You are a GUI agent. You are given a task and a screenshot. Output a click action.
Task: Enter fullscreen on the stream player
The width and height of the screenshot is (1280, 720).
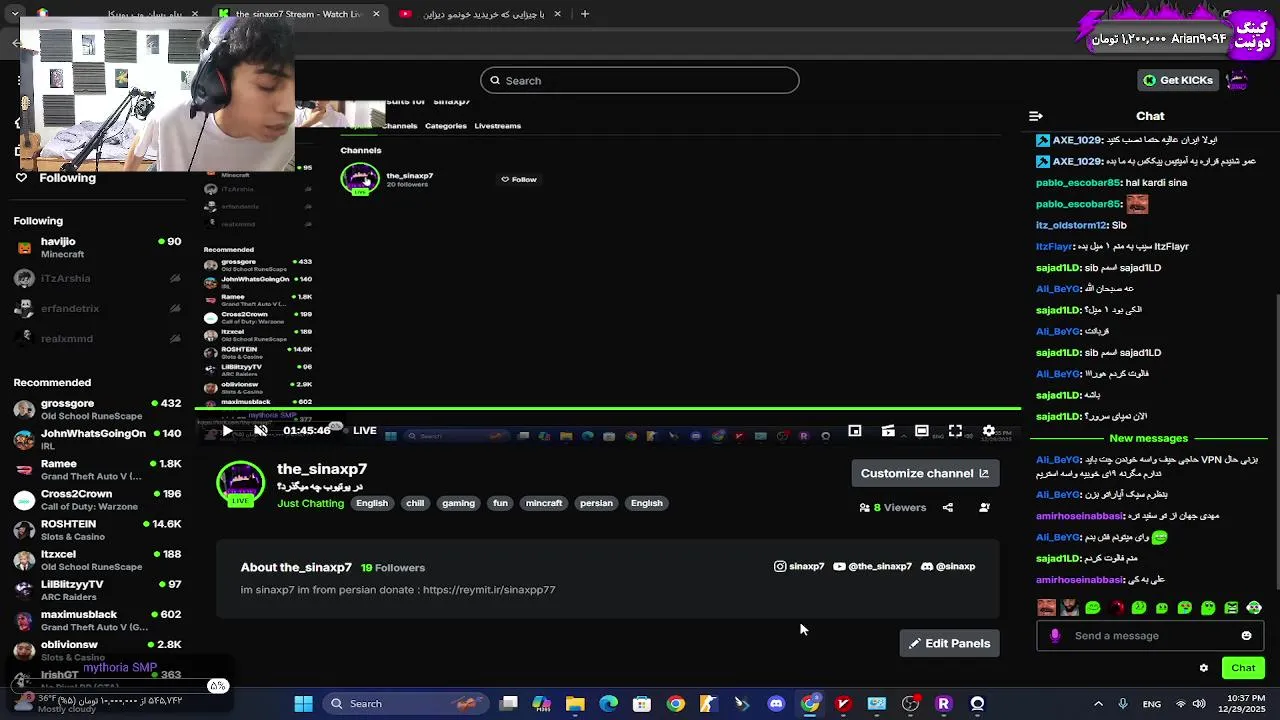click(955, 431)
